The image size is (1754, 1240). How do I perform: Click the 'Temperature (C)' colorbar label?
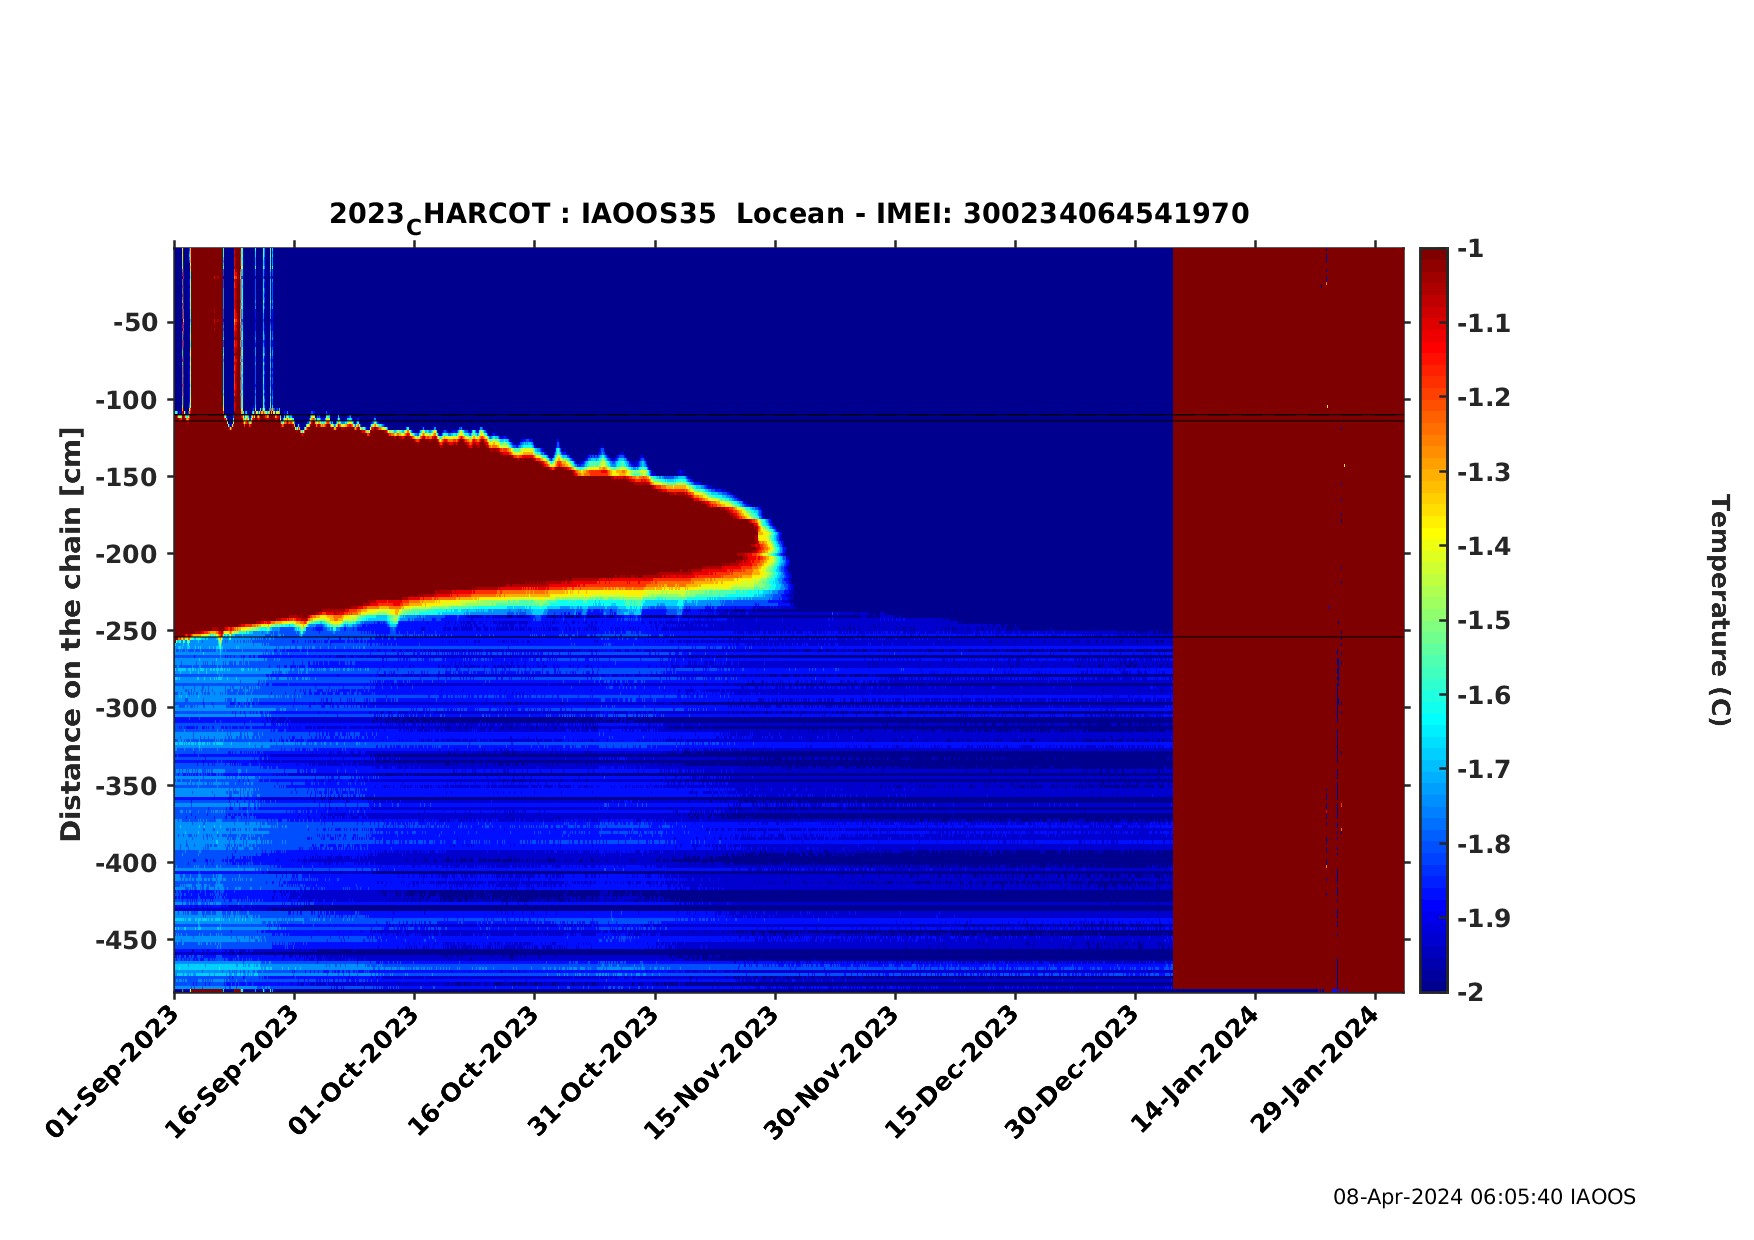pos(1718,610)
